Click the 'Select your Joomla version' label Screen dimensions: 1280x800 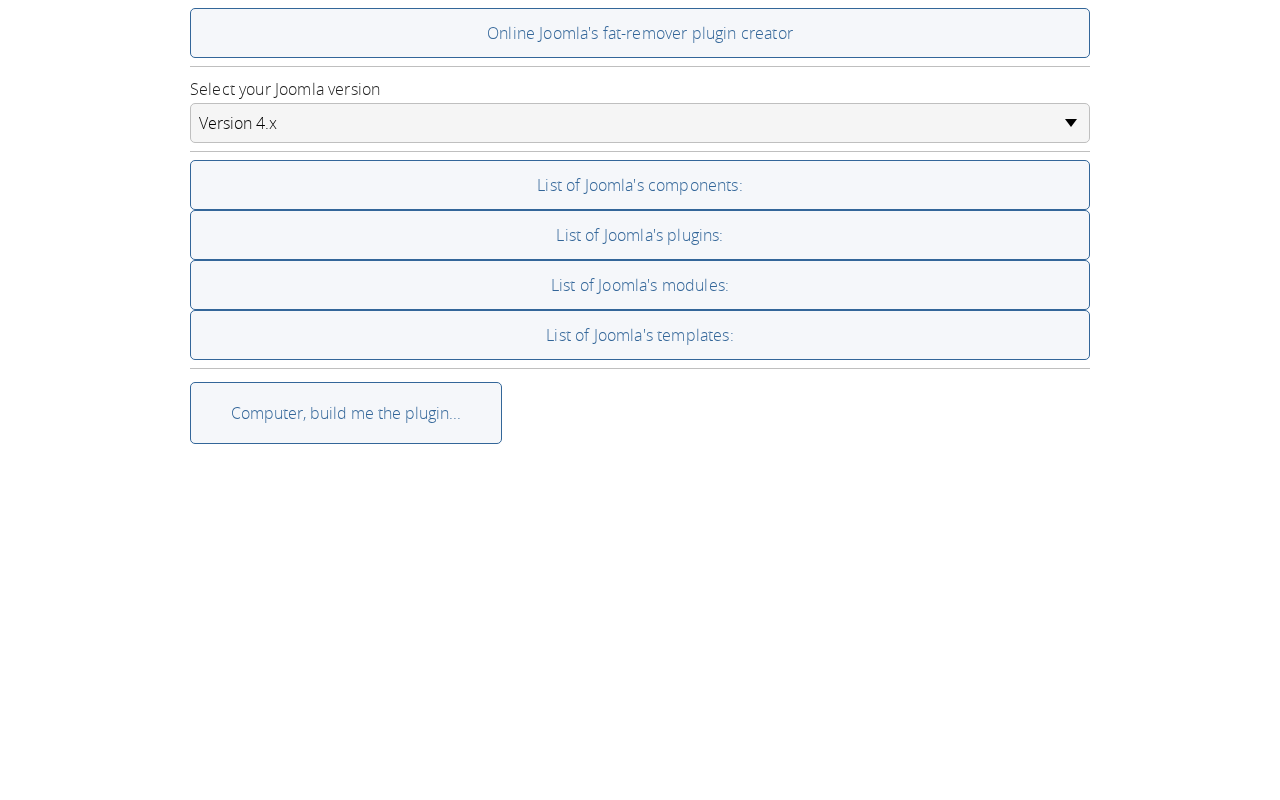285,89
